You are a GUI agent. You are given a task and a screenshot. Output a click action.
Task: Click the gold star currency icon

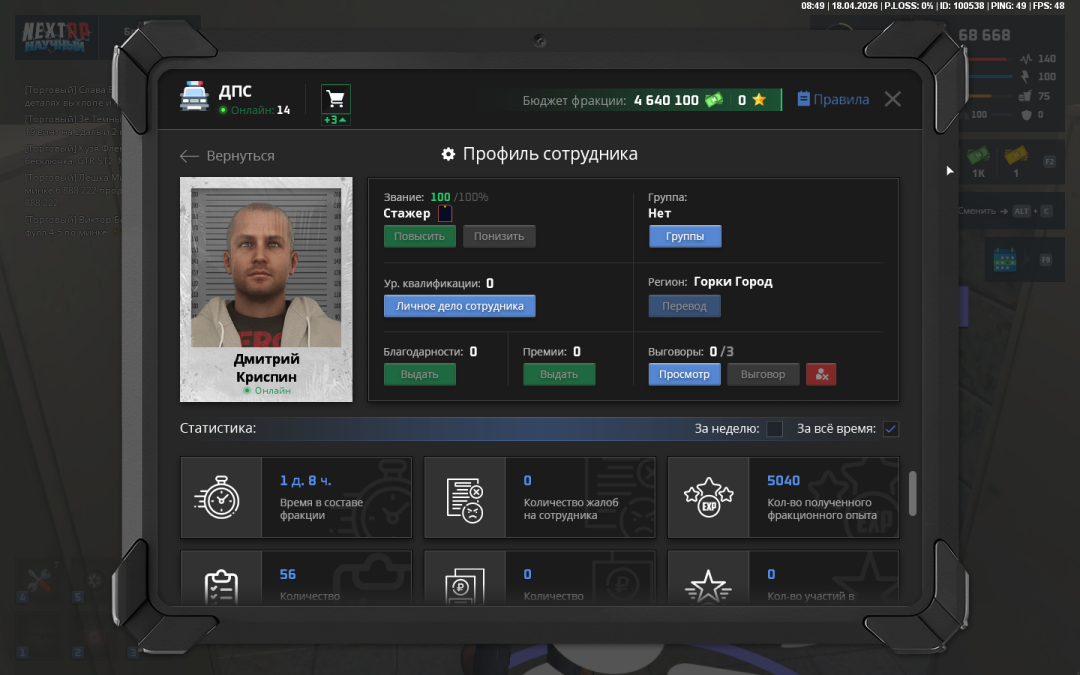point(759,100)
